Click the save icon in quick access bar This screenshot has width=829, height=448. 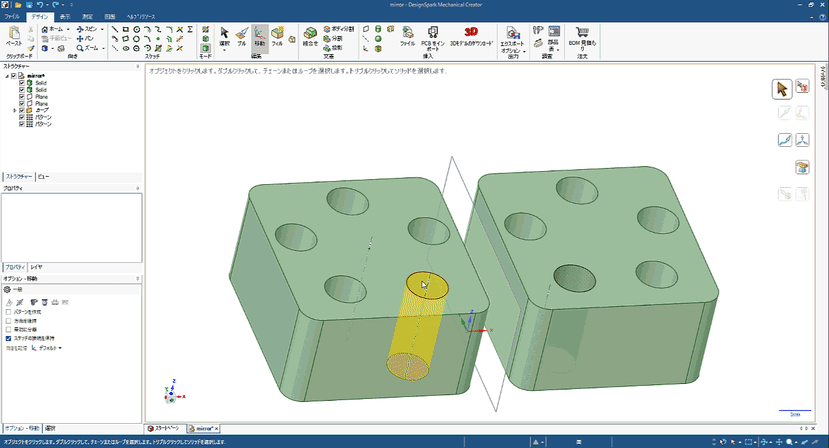(30, 5)
